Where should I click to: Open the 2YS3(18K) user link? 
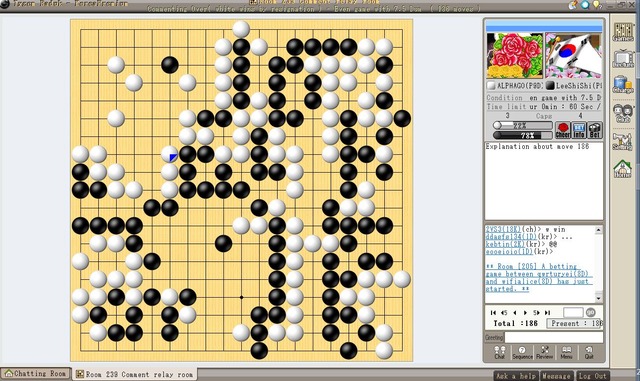click(503, 229)
